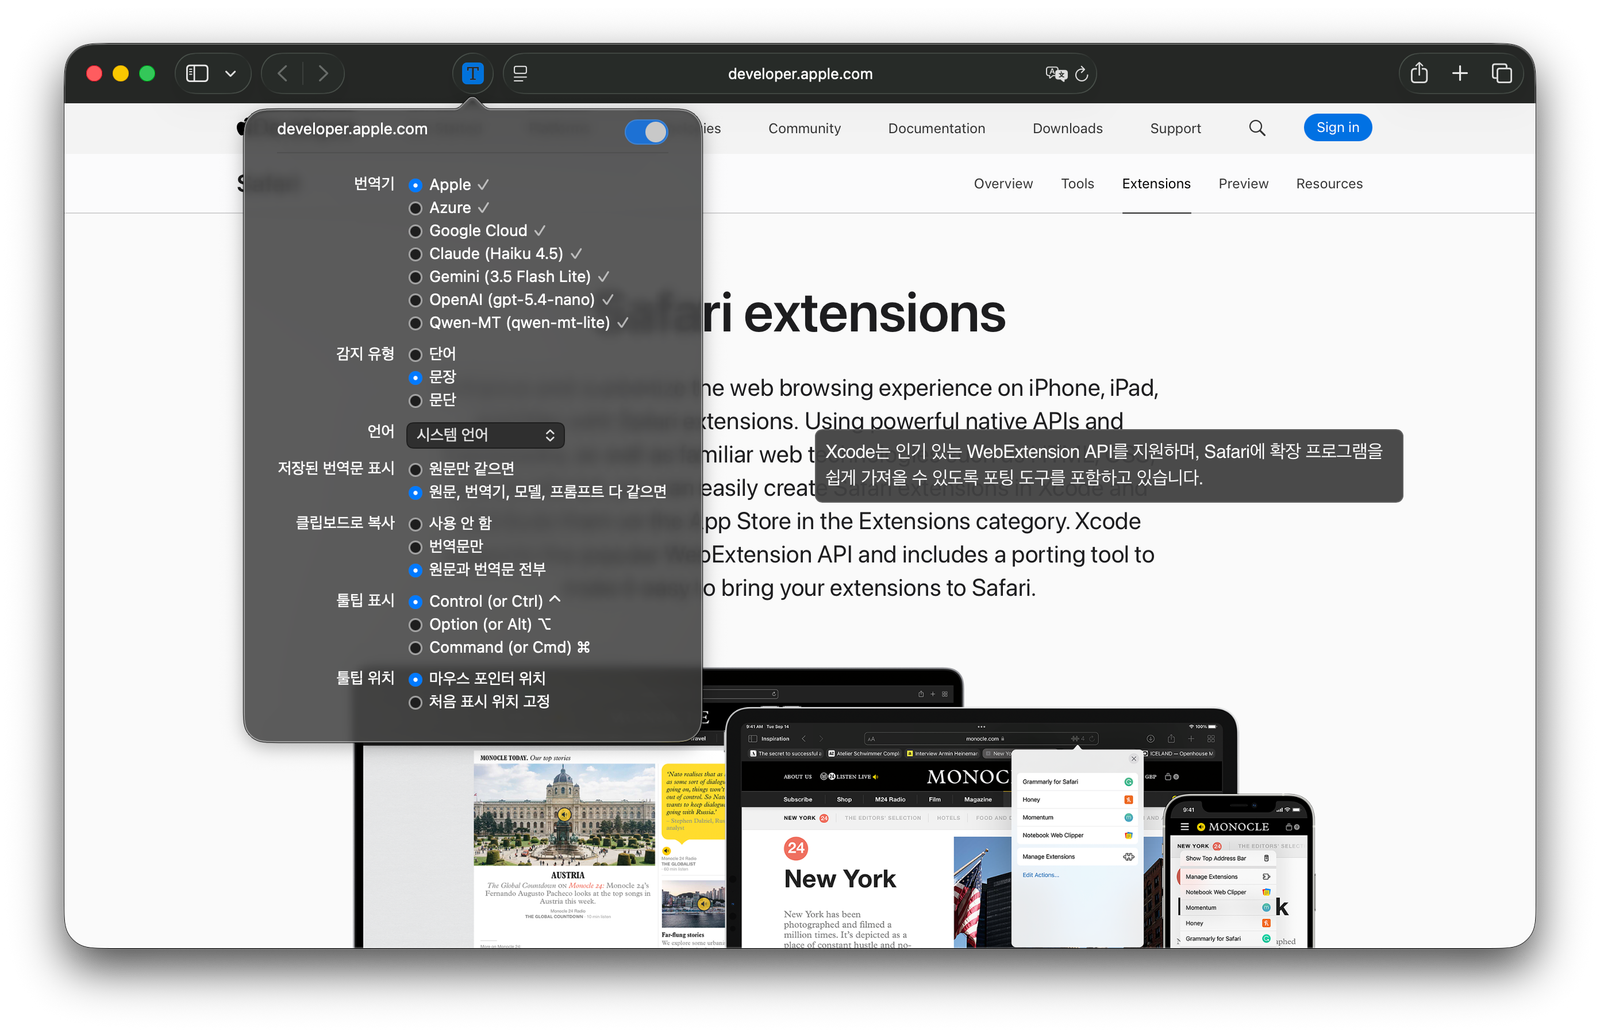Set tooltip position to 처음 표시 위치 고정
Image resolution: width=1600 pixels, height=1033 pixels.
tap(479, 701)
